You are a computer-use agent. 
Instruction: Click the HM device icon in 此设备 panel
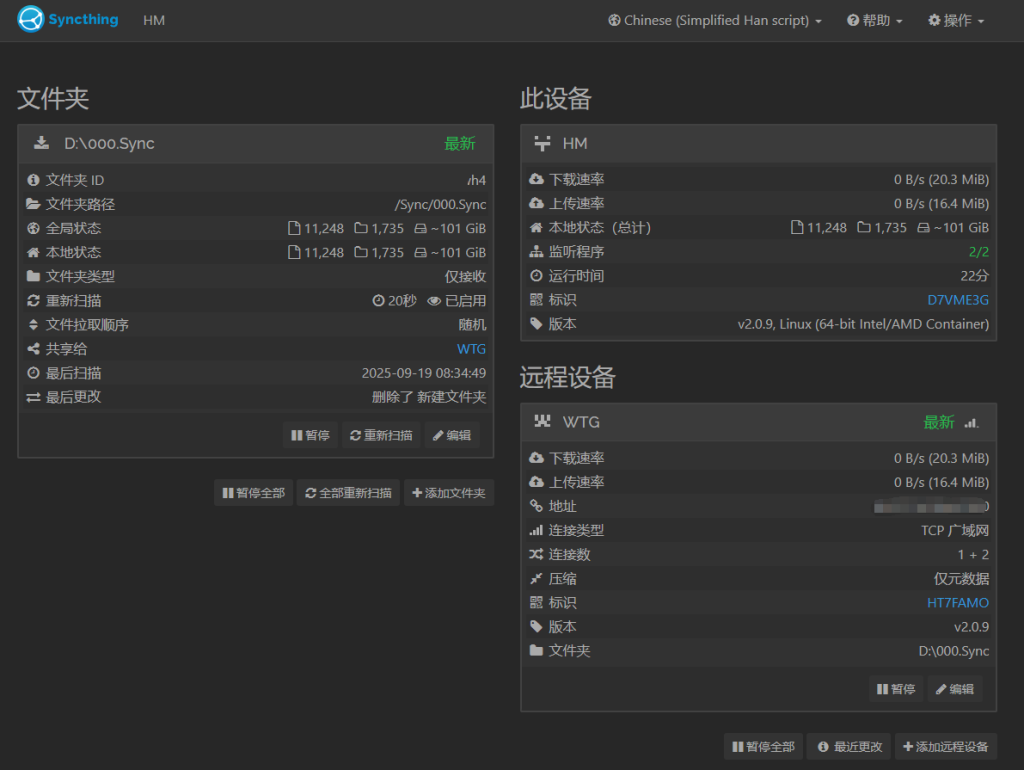point(543,143)
